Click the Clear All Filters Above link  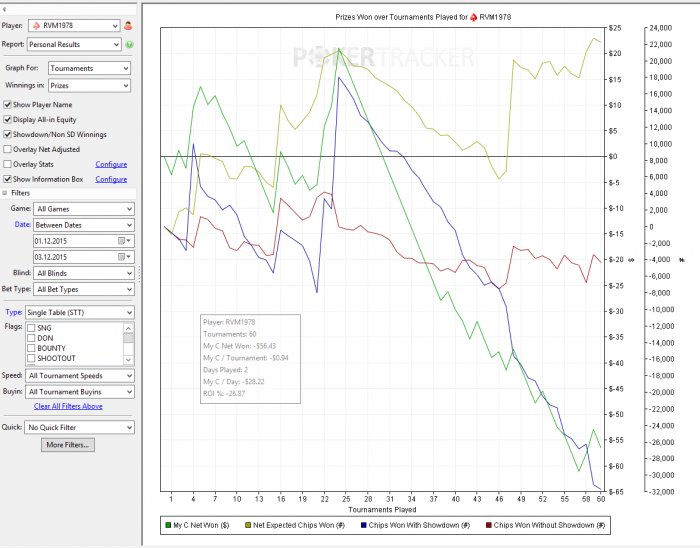[x=68, y=406]
